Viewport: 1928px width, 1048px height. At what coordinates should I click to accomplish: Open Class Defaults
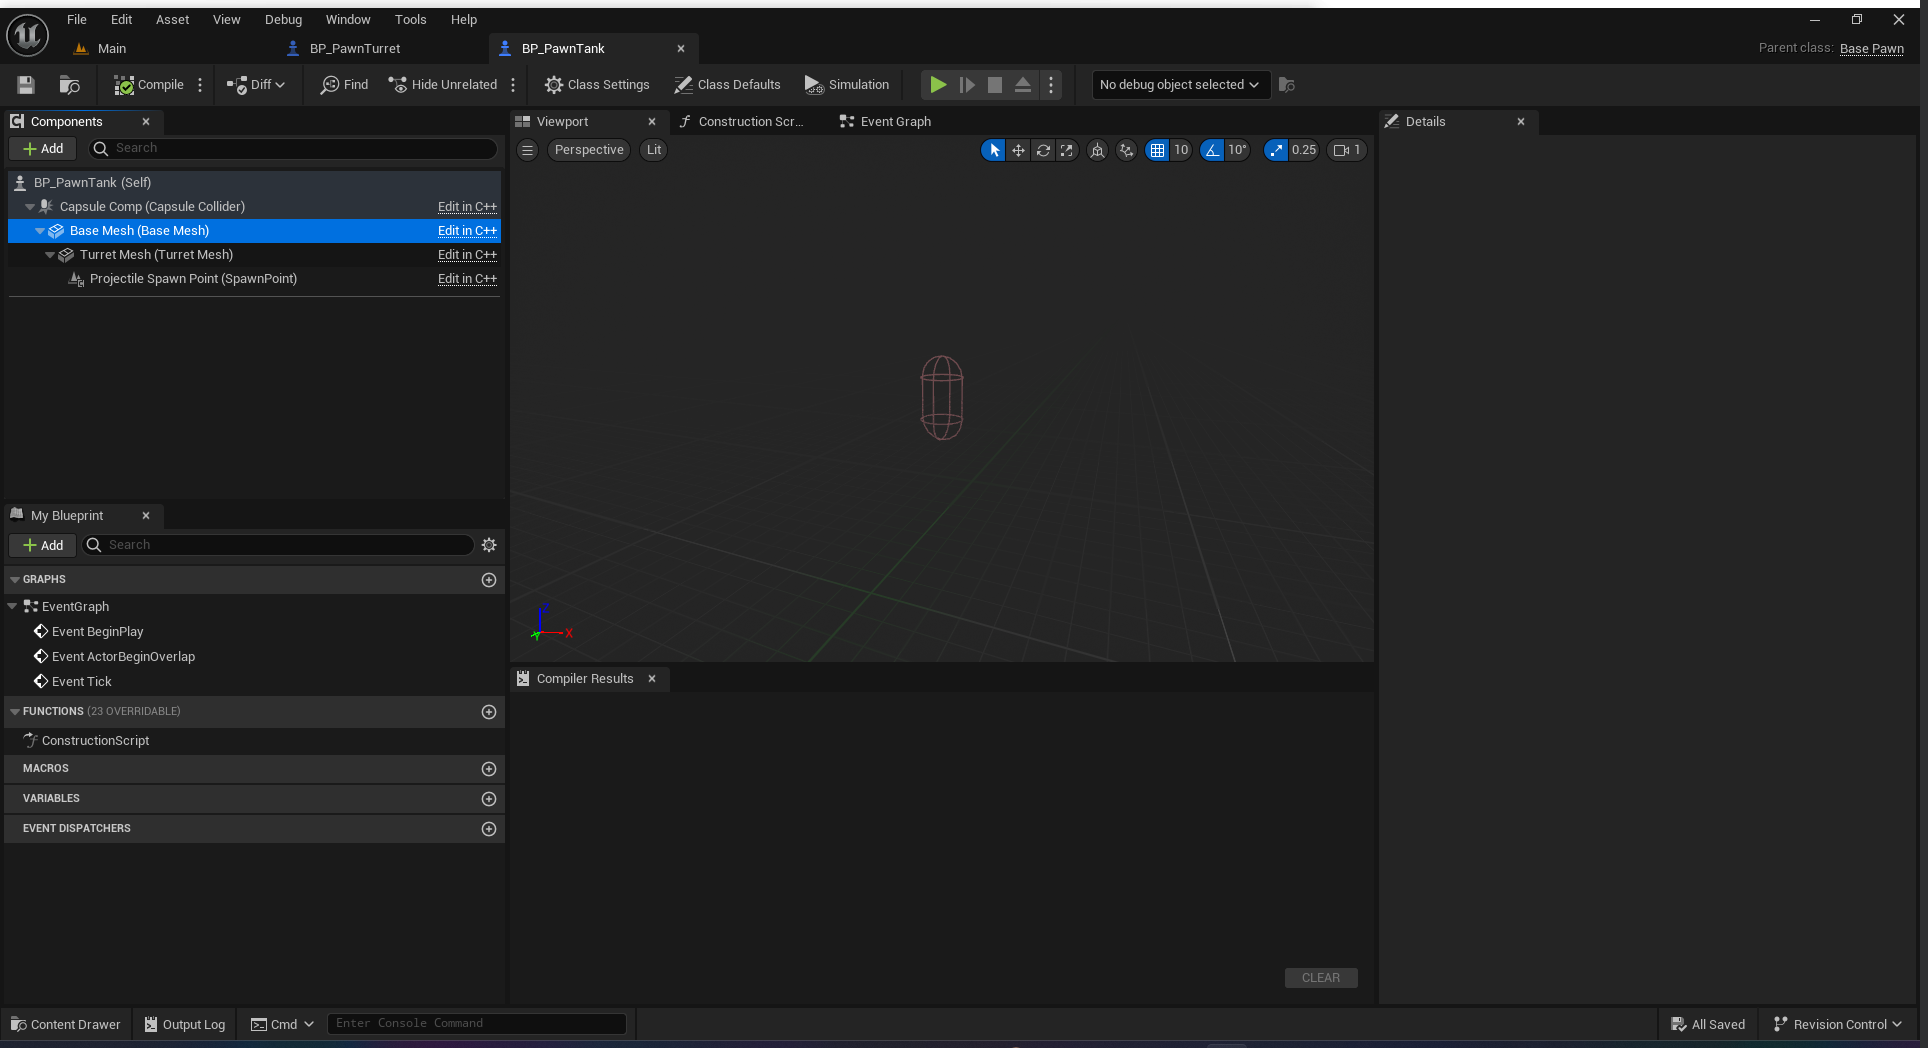(727, 85)
